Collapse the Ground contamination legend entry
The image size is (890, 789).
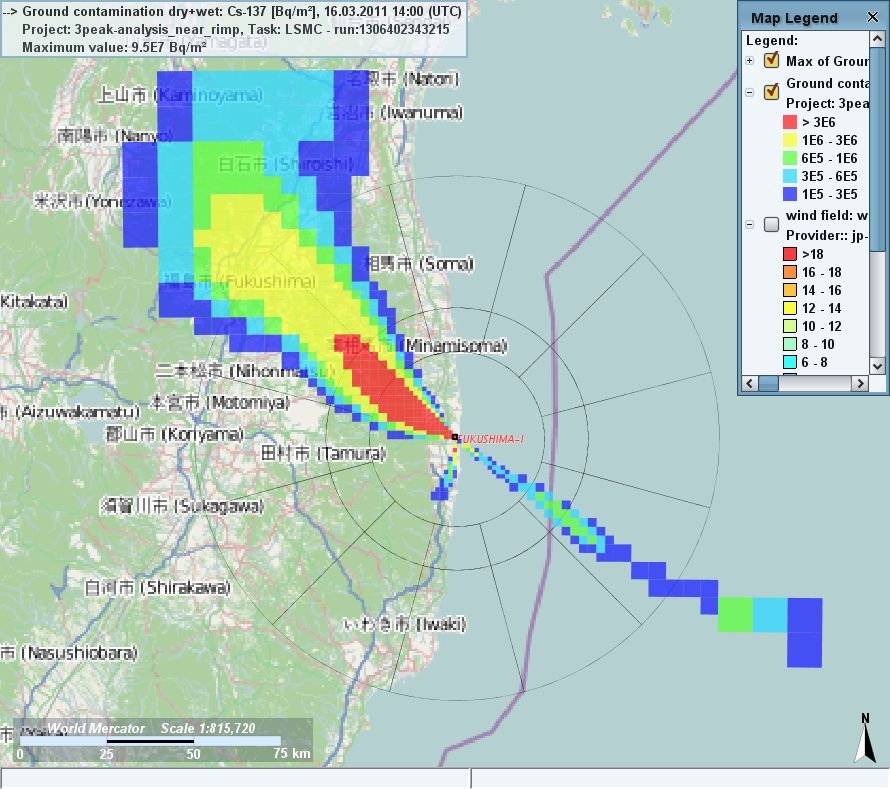click(751, 91)
